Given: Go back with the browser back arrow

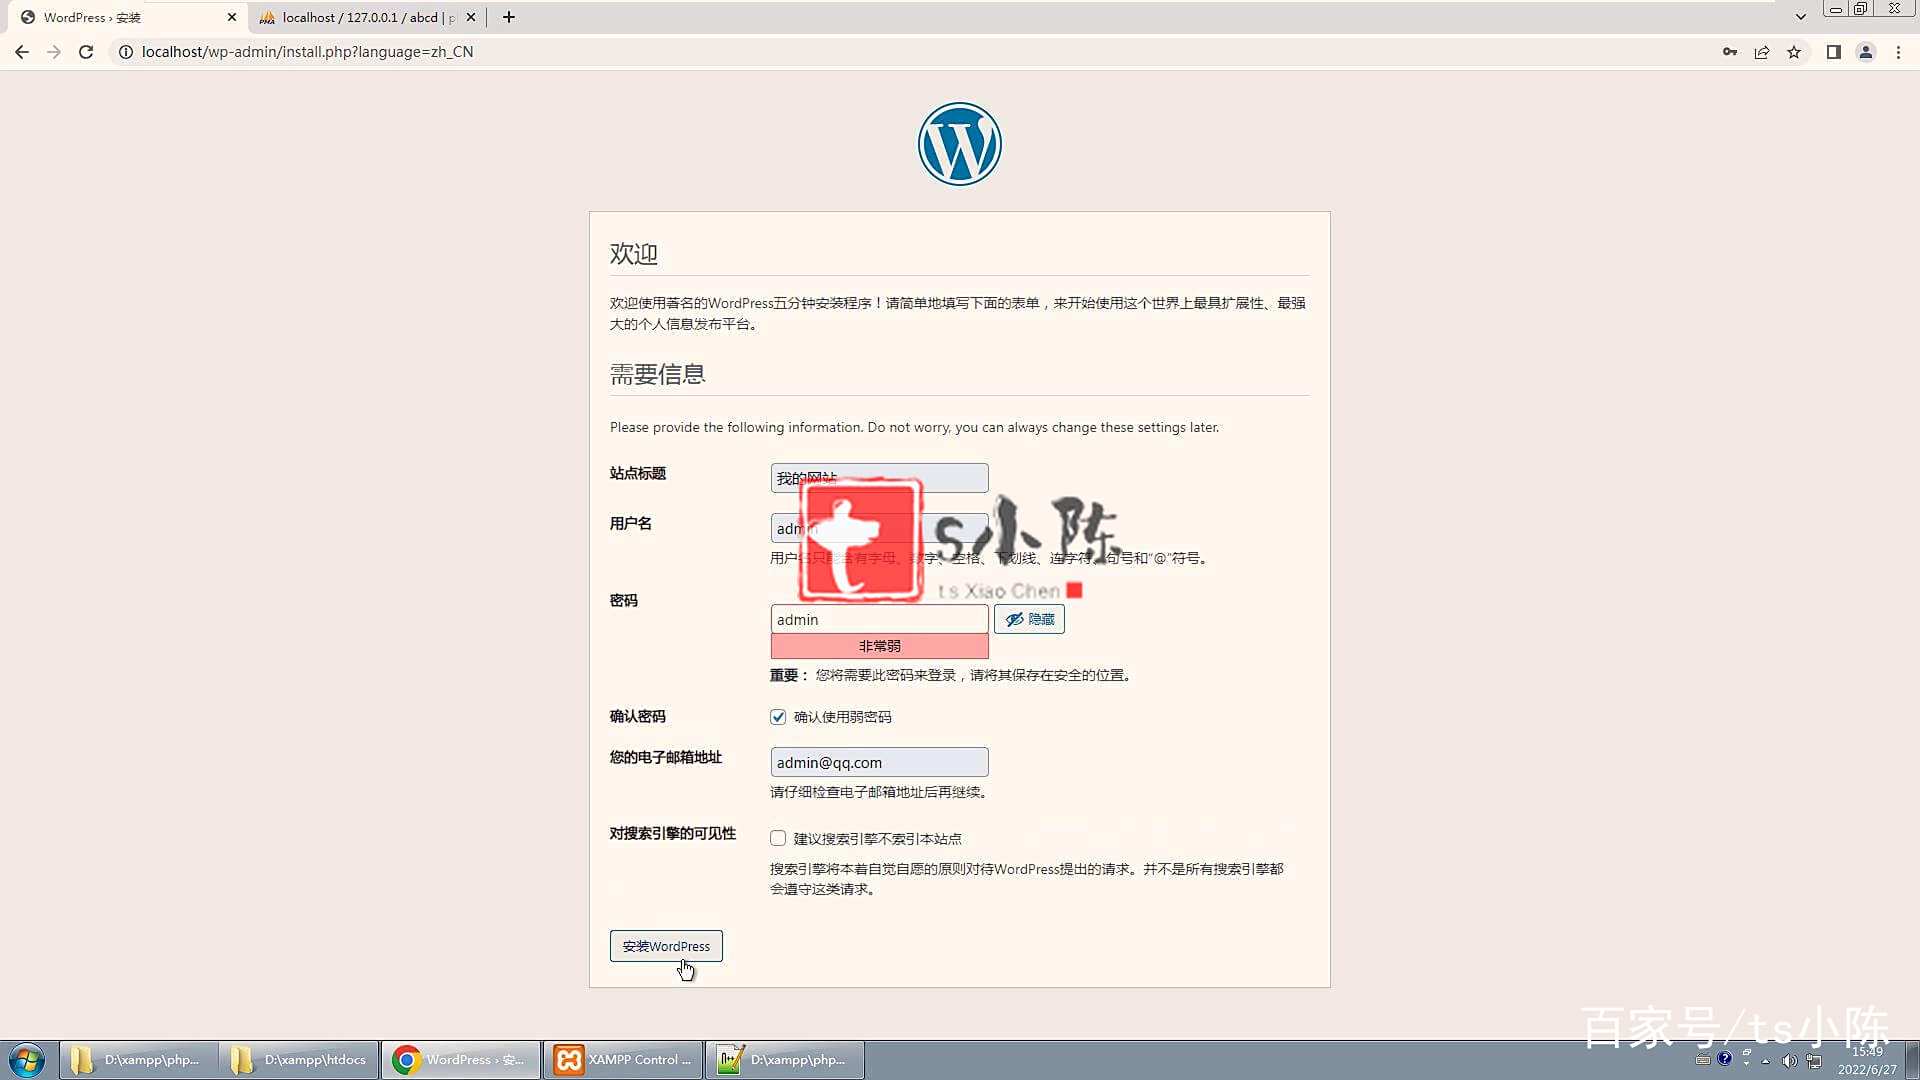Looking at the screenshot, I should [22, 52].
